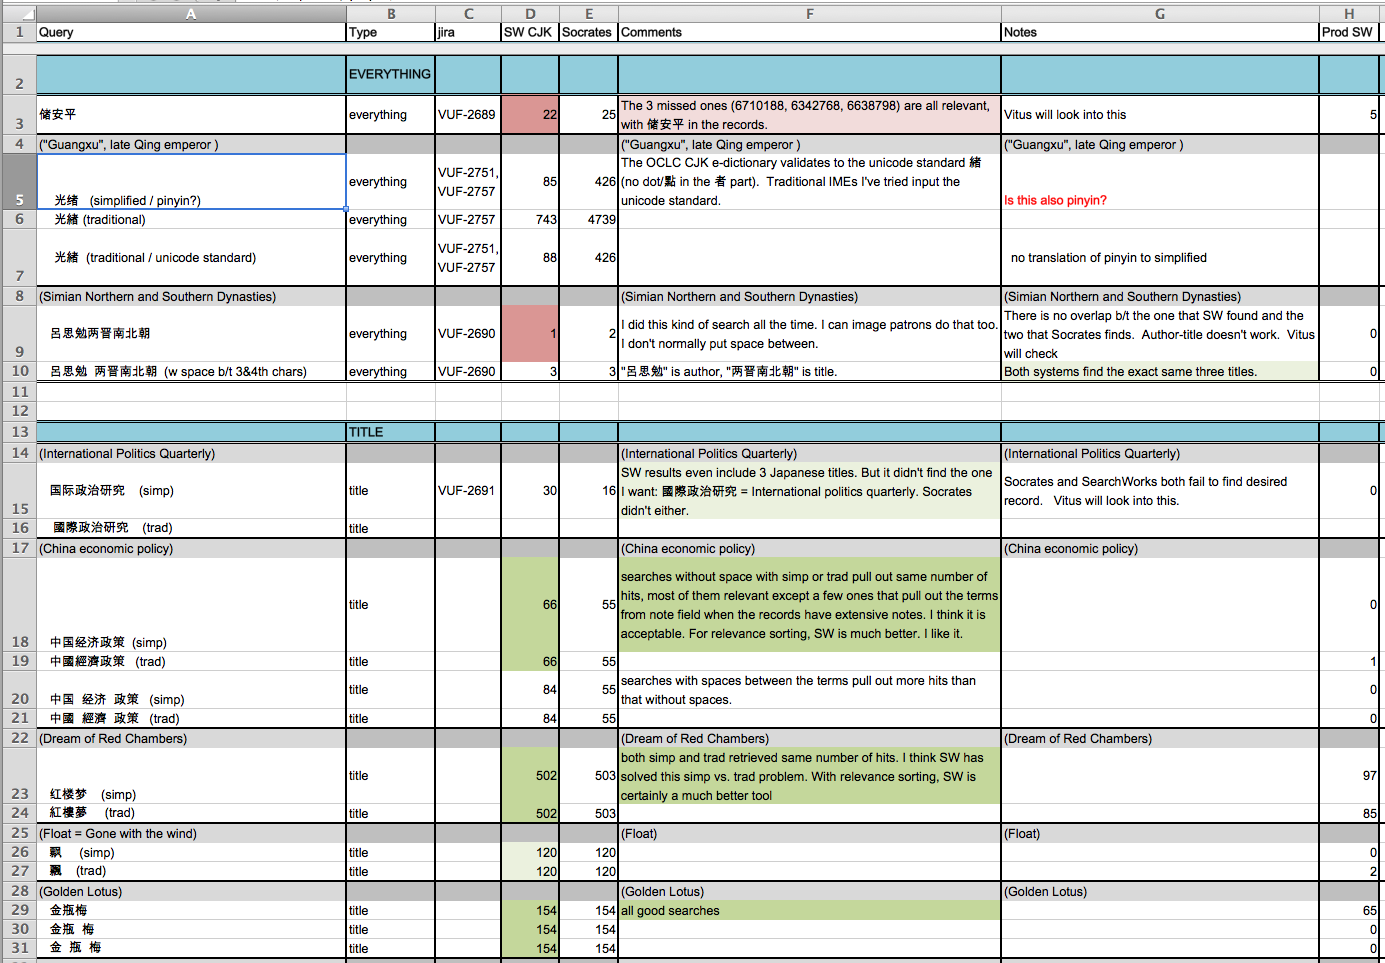Select column H header labeled Prod SW
This screenshot has height=963, width=1385.
[x=1348, y=14]
